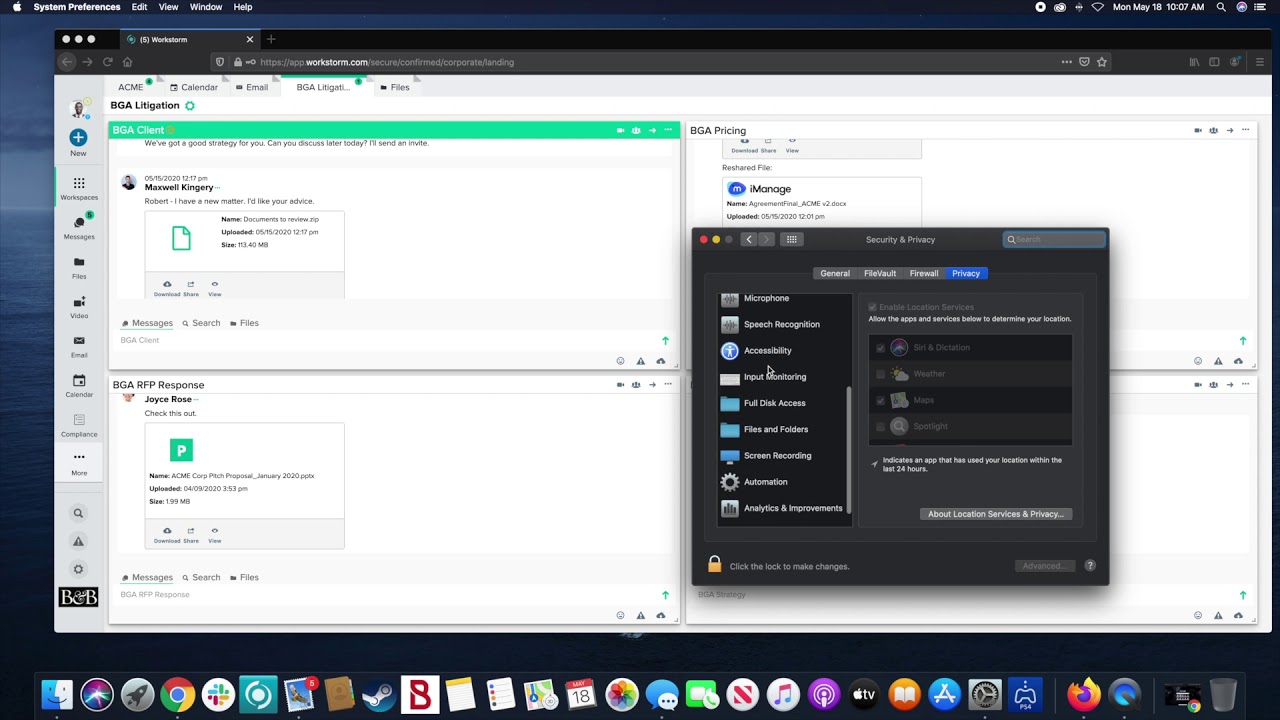Open Video in the Workstorm sidebar
1280x720 pixels.
pos(79,307)
